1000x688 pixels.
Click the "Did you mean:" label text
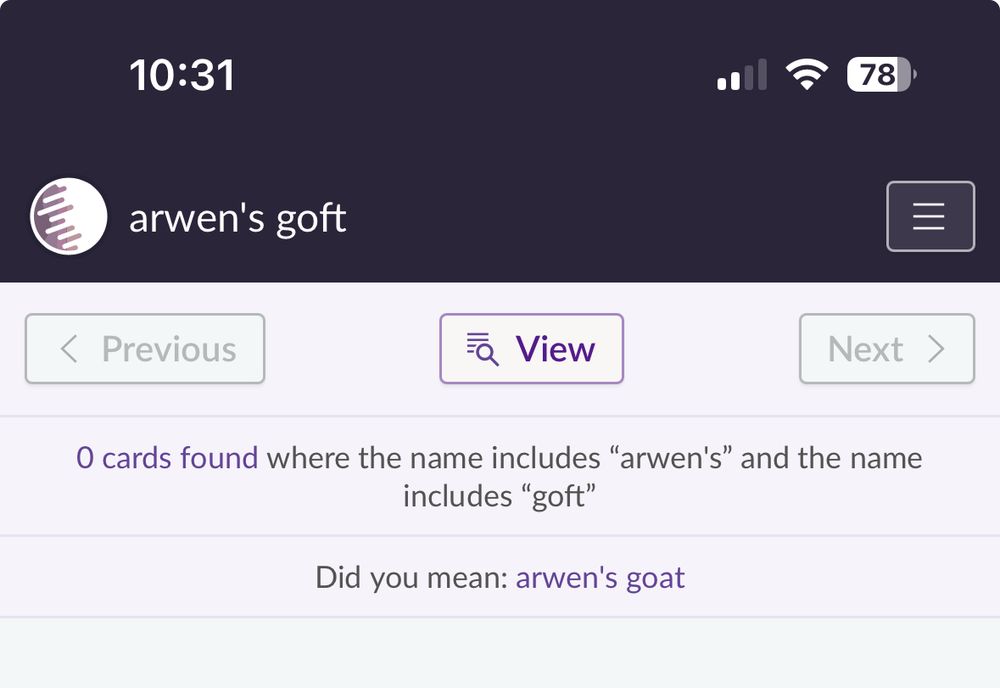(411, 578)
